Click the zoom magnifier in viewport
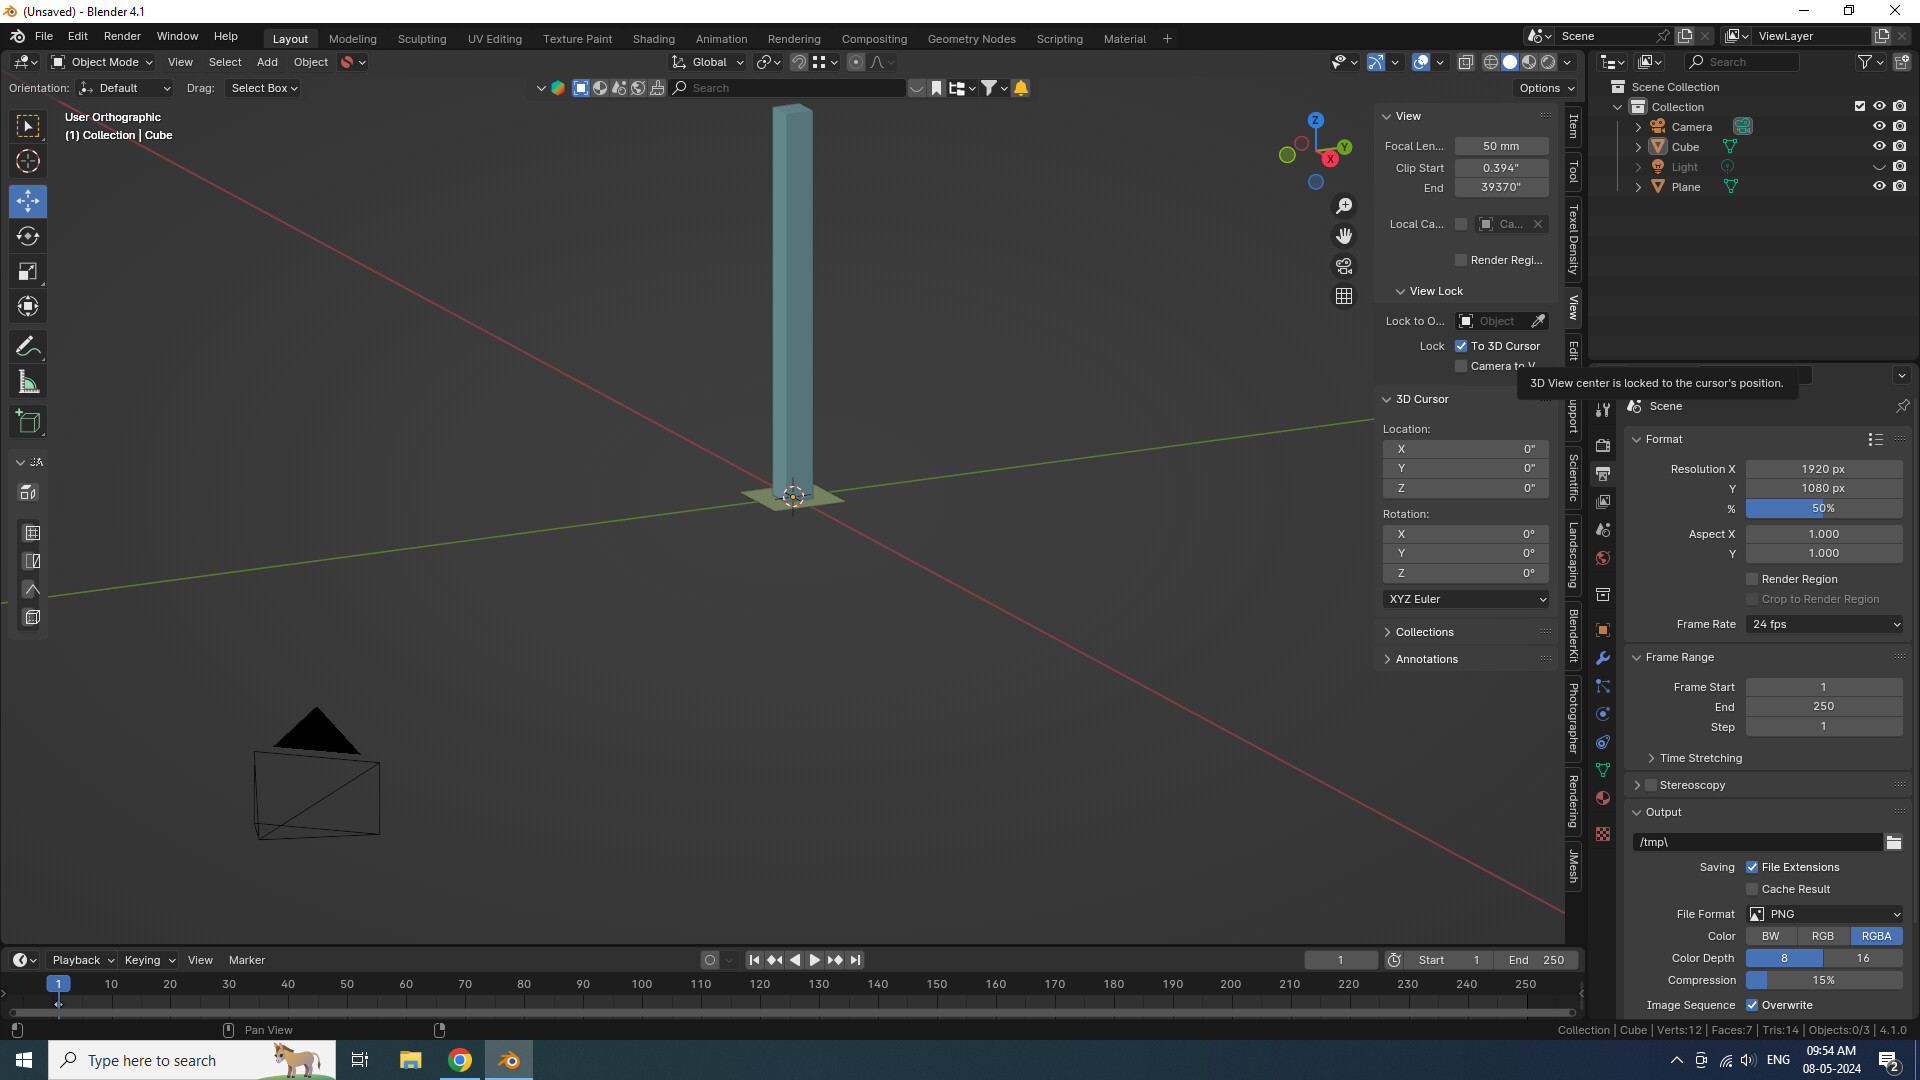This screenshot has width=1920, height=1080. 1344,206
